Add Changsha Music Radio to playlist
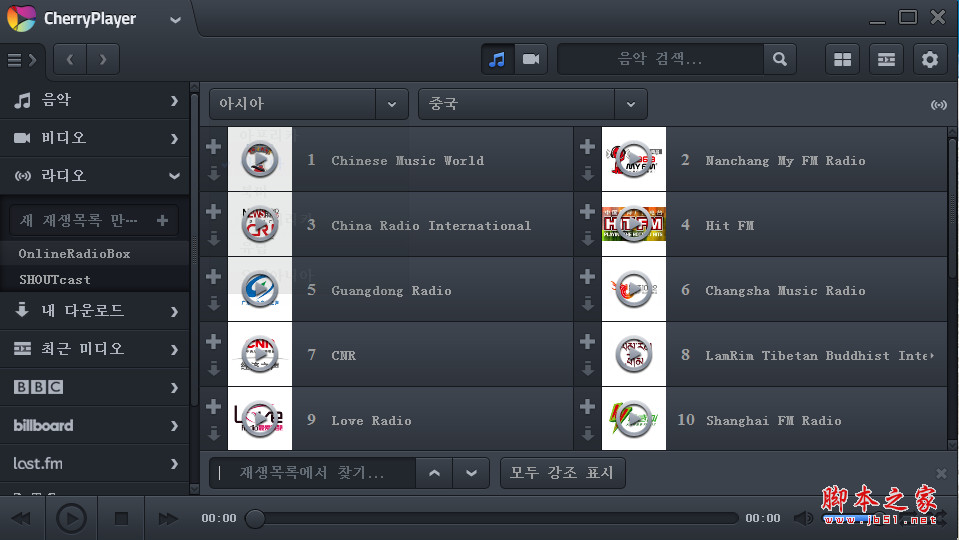This screenshot has height=540, width=959. coord(587,276)
